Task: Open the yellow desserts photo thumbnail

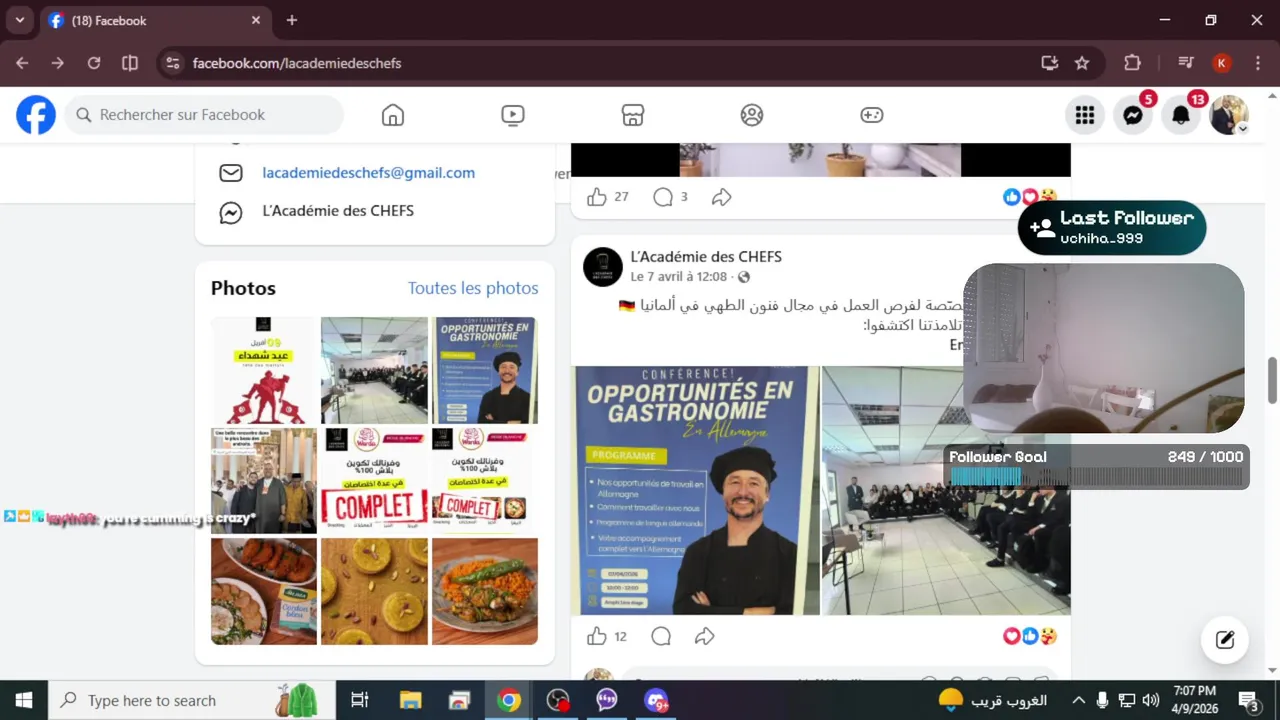Action: pyautogui.click(x=374, y=591)
